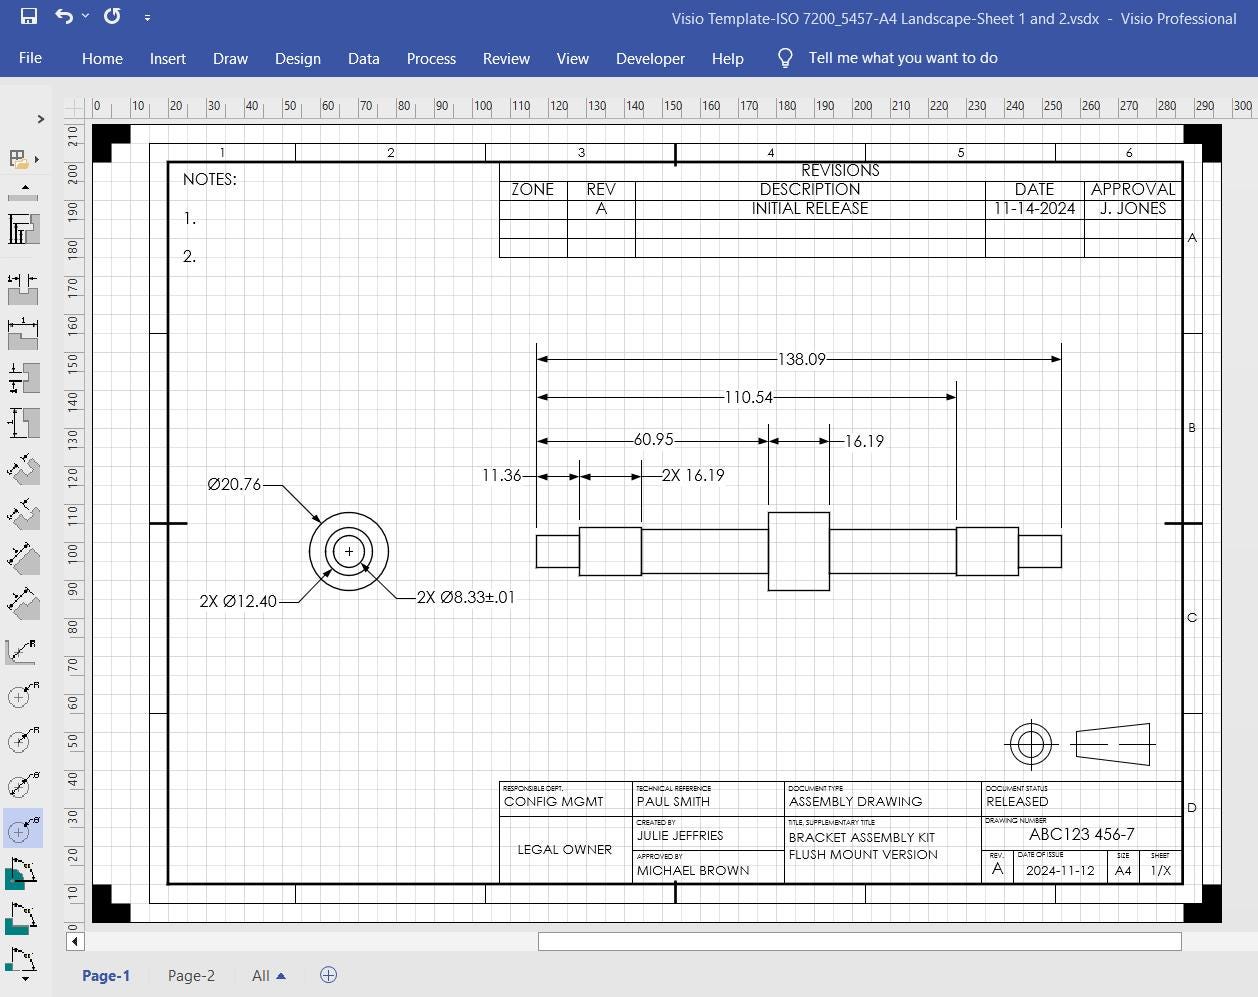Click the 11-14-2024 revision date cell

point(1035,209)
